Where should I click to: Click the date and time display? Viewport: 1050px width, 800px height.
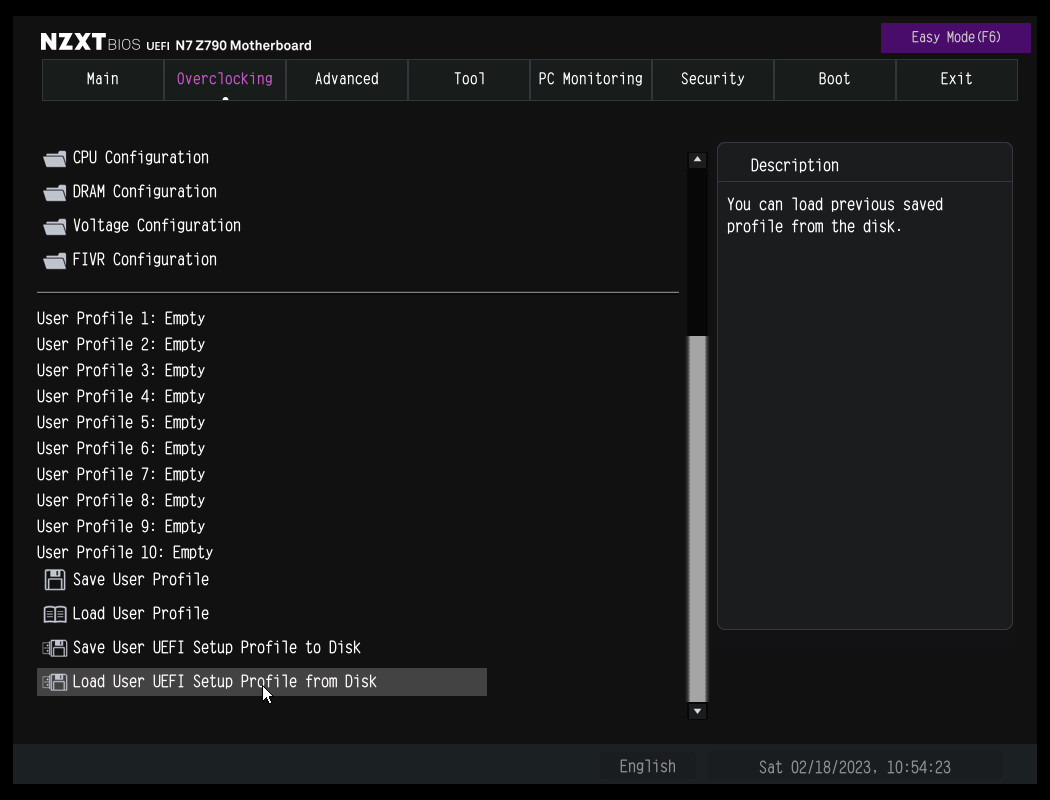tap(854, 767)
